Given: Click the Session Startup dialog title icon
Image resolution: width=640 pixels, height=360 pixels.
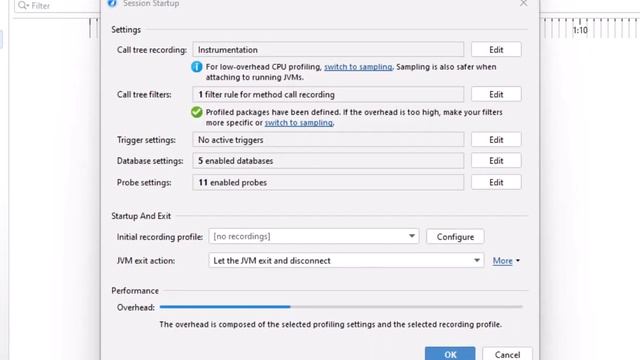Looking at the screenshot, I should (x=112, y=4).
